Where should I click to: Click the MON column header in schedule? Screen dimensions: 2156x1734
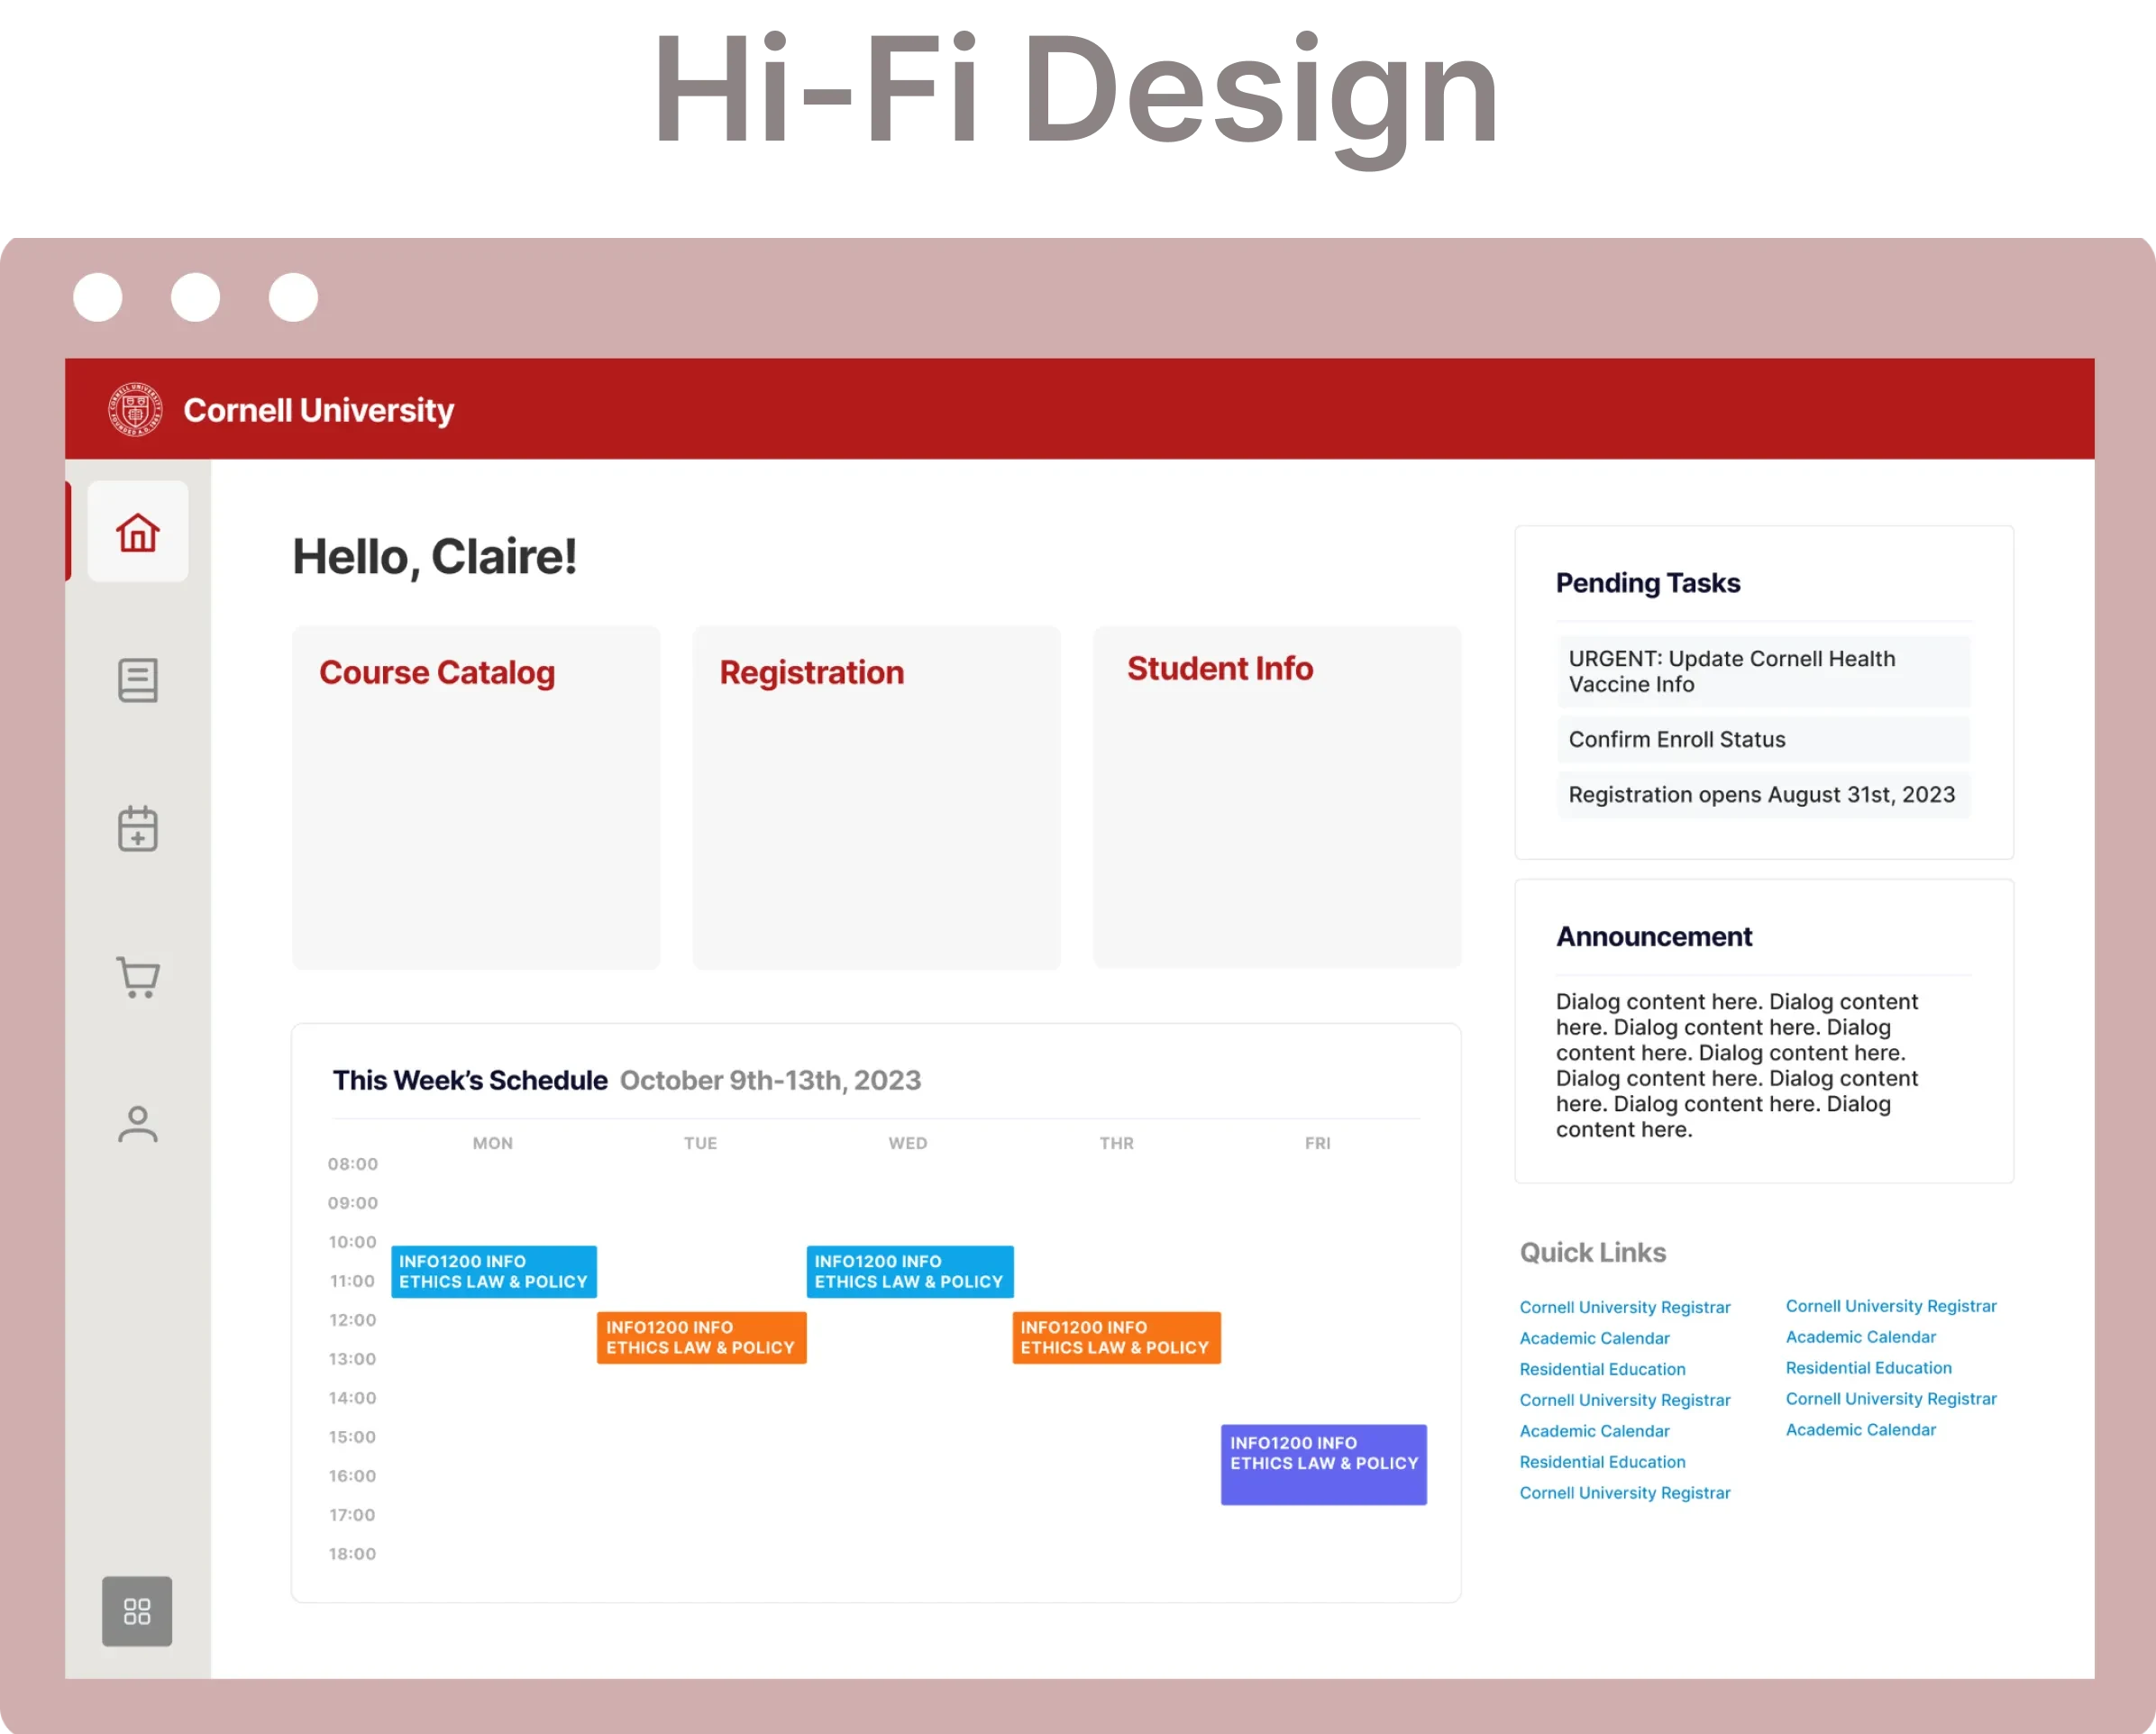(493, 1143)
